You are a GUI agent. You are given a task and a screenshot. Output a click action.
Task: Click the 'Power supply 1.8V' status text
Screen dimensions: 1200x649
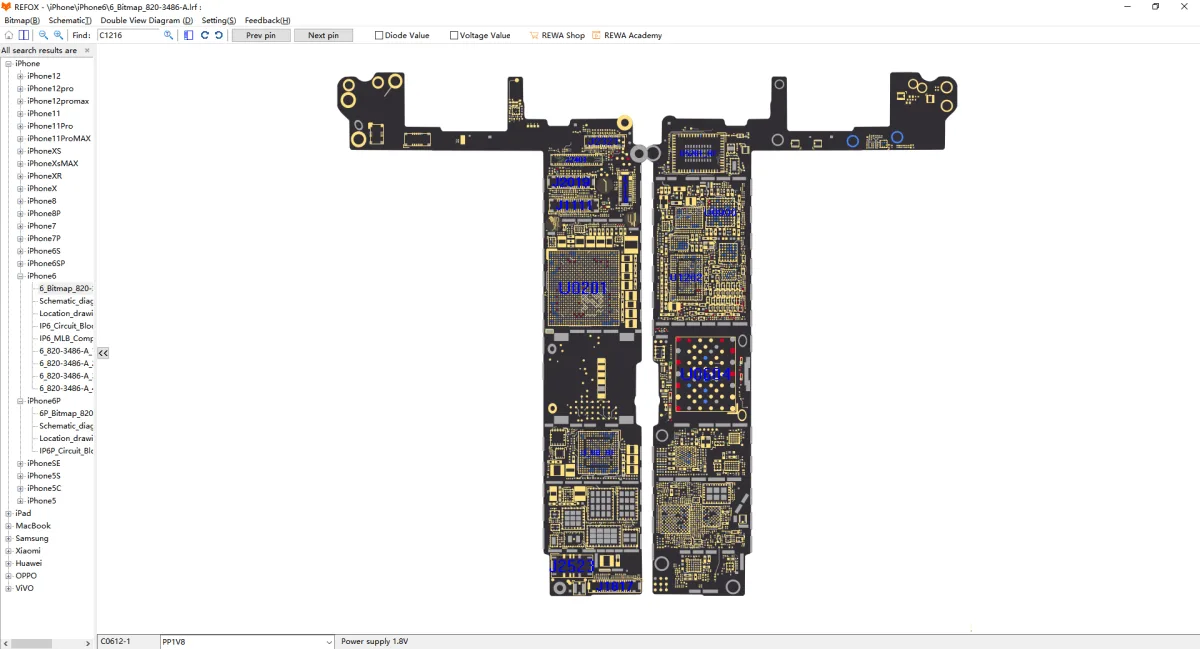[375, 641]
